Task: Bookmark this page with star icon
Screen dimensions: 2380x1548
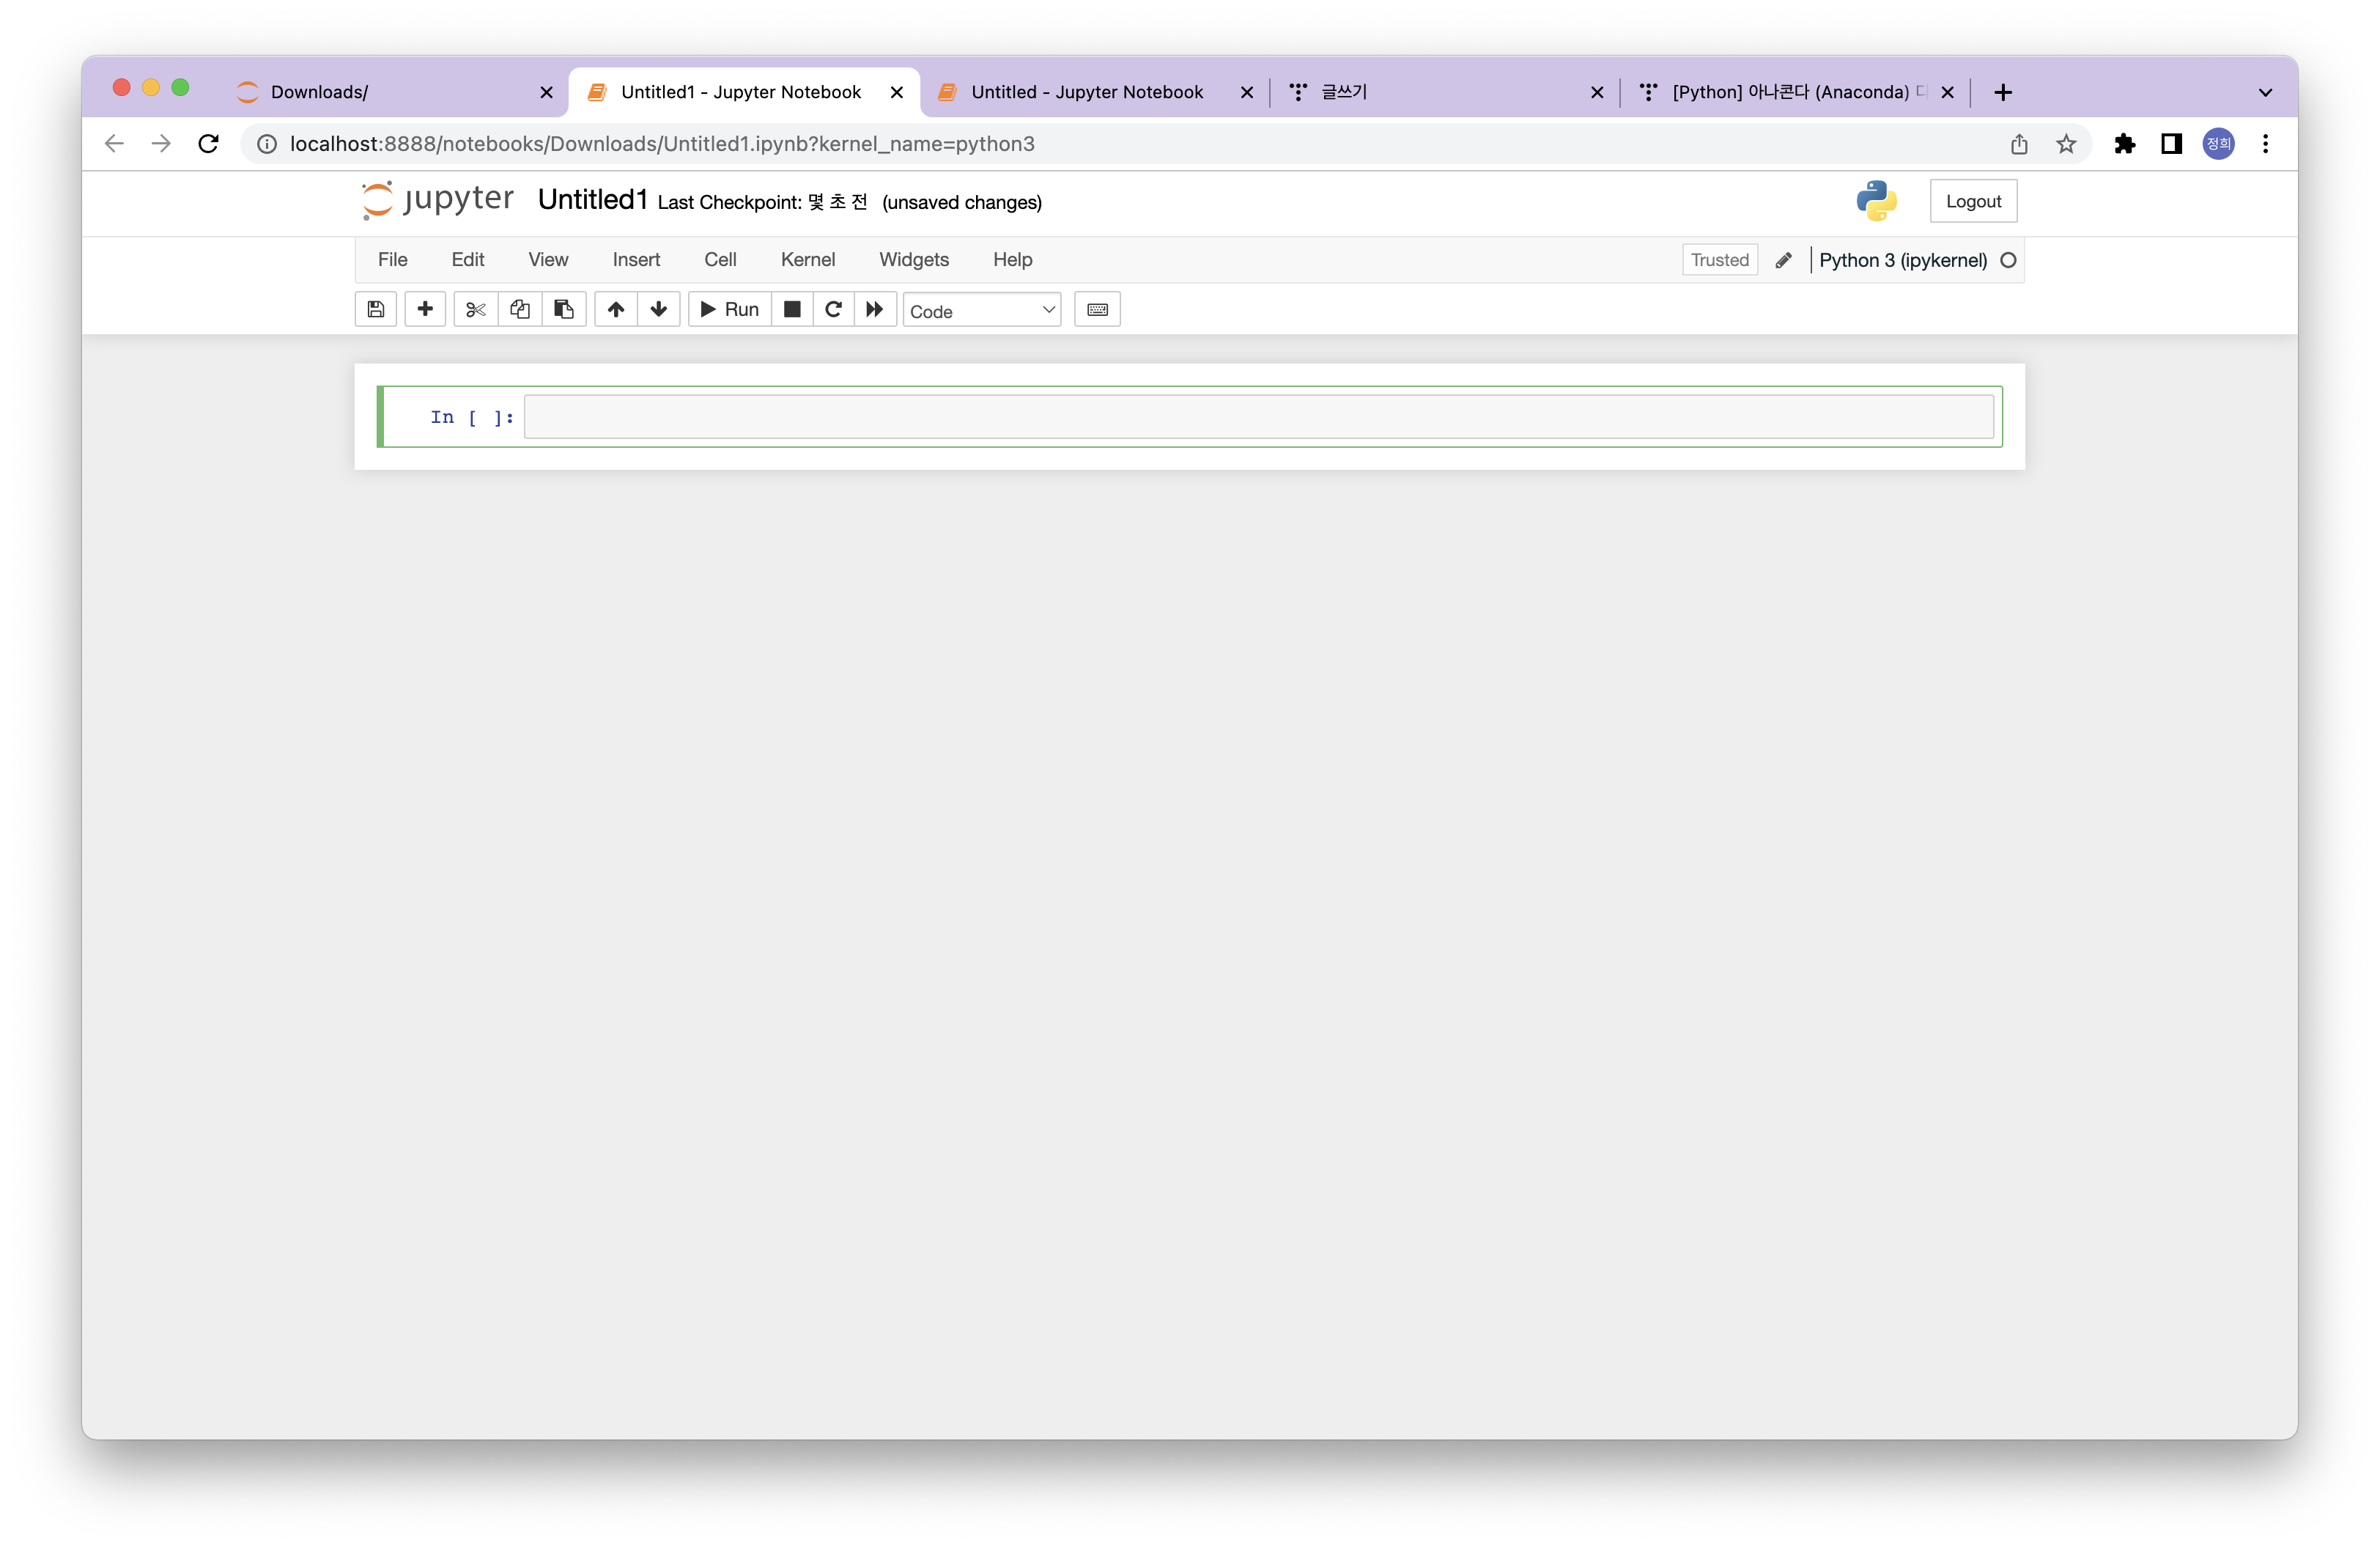Action: tap(2066, 144)
